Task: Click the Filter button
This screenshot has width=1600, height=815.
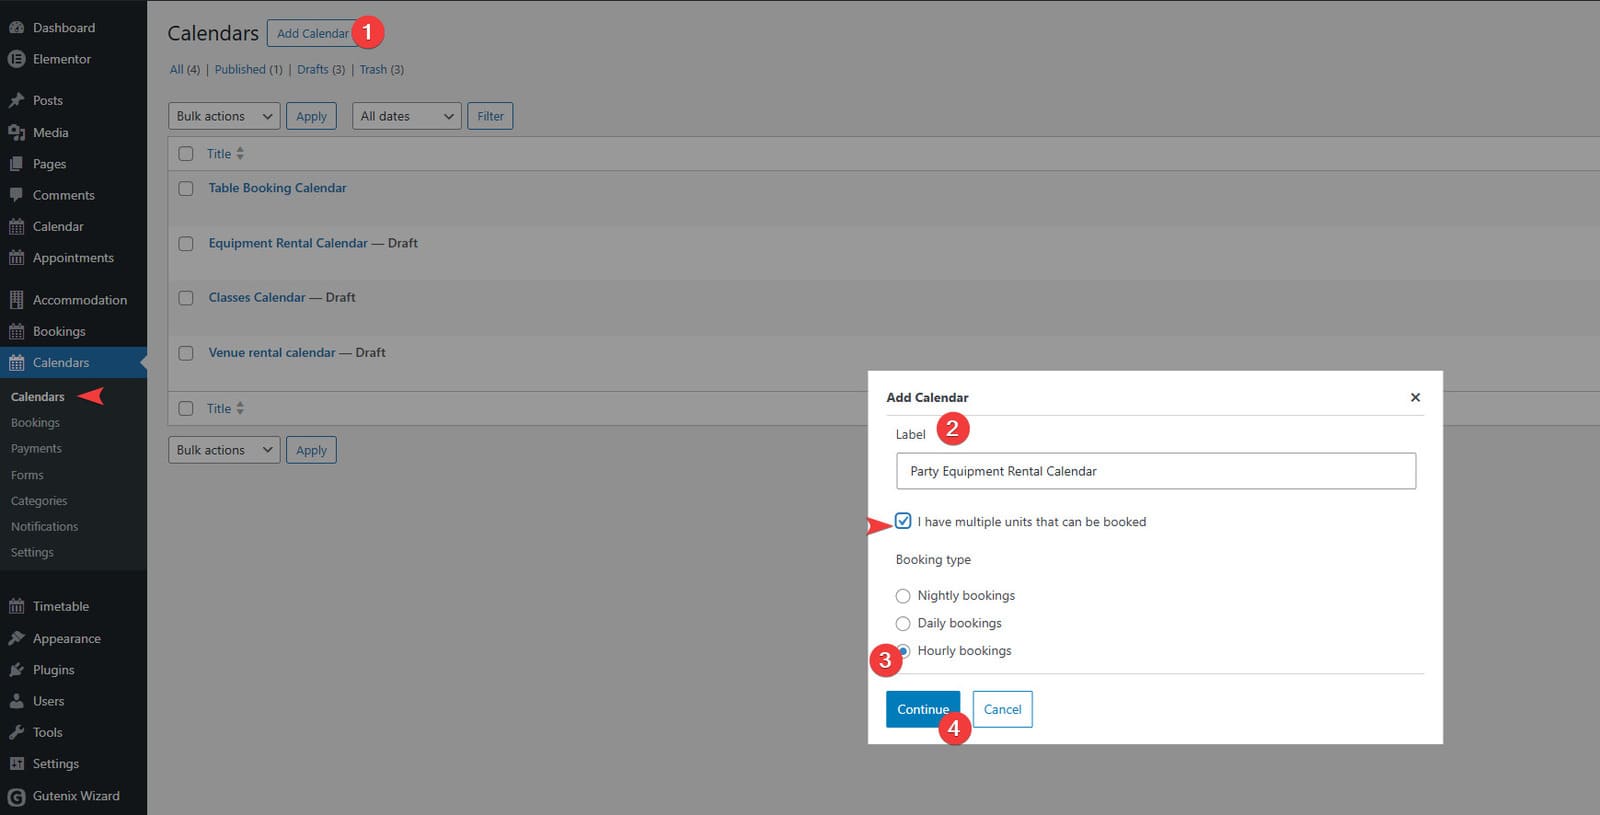Action: tap(490, 116)
